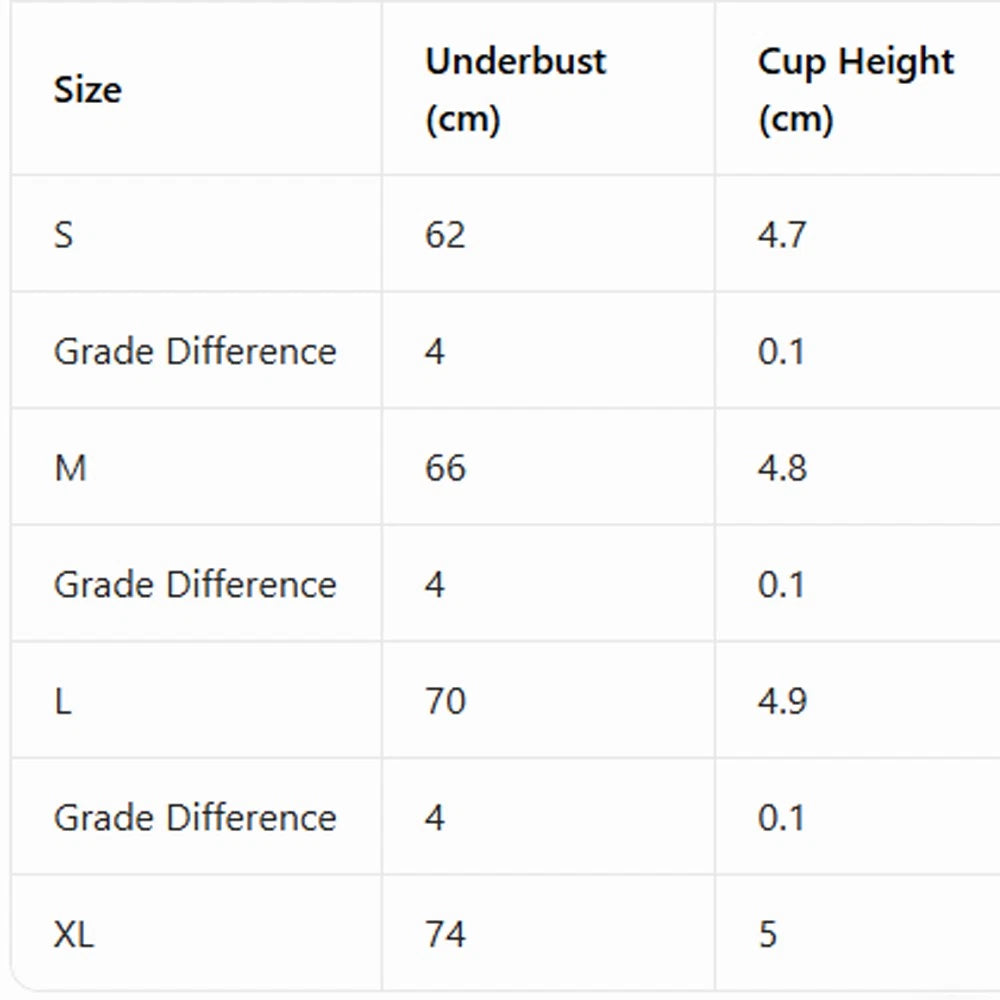Select the S size row label

coord(64,234)
